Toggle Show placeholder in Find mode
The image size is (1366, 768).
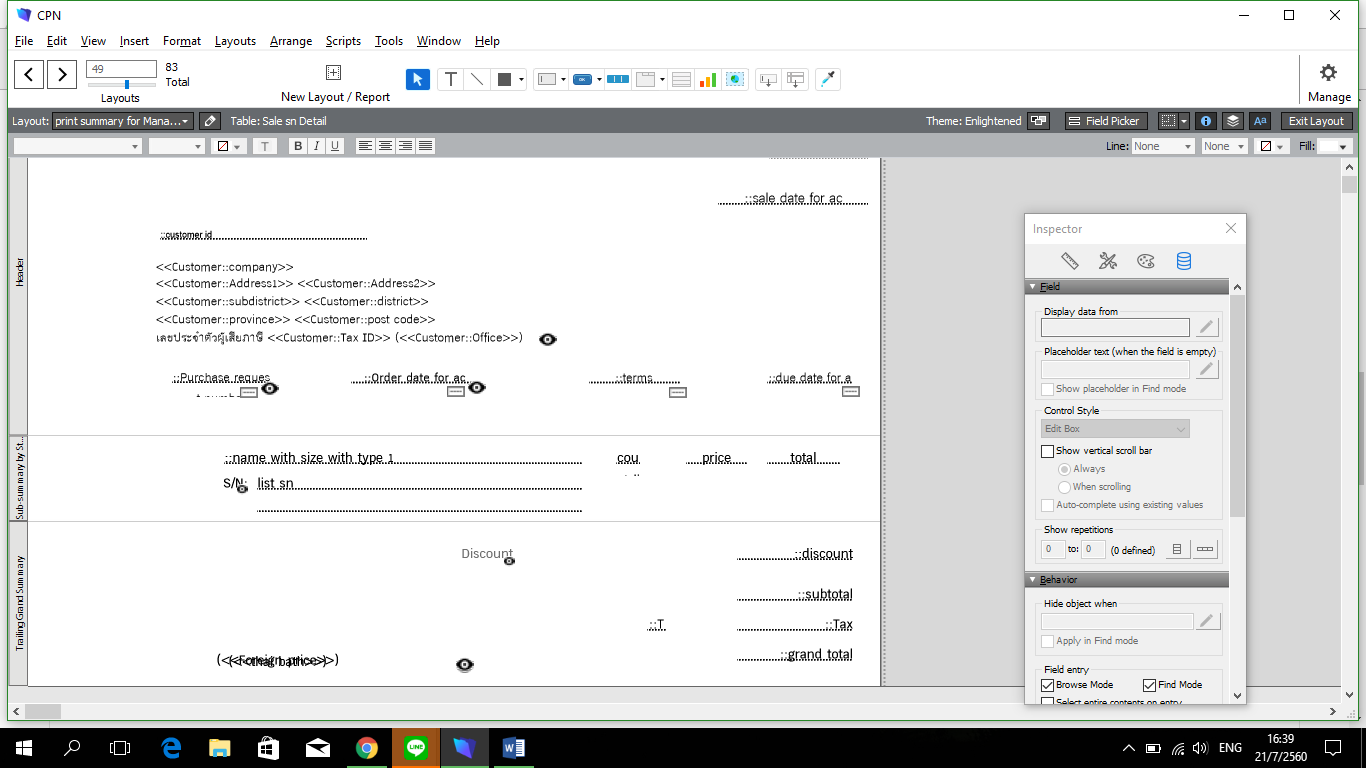pos(1048,389)
